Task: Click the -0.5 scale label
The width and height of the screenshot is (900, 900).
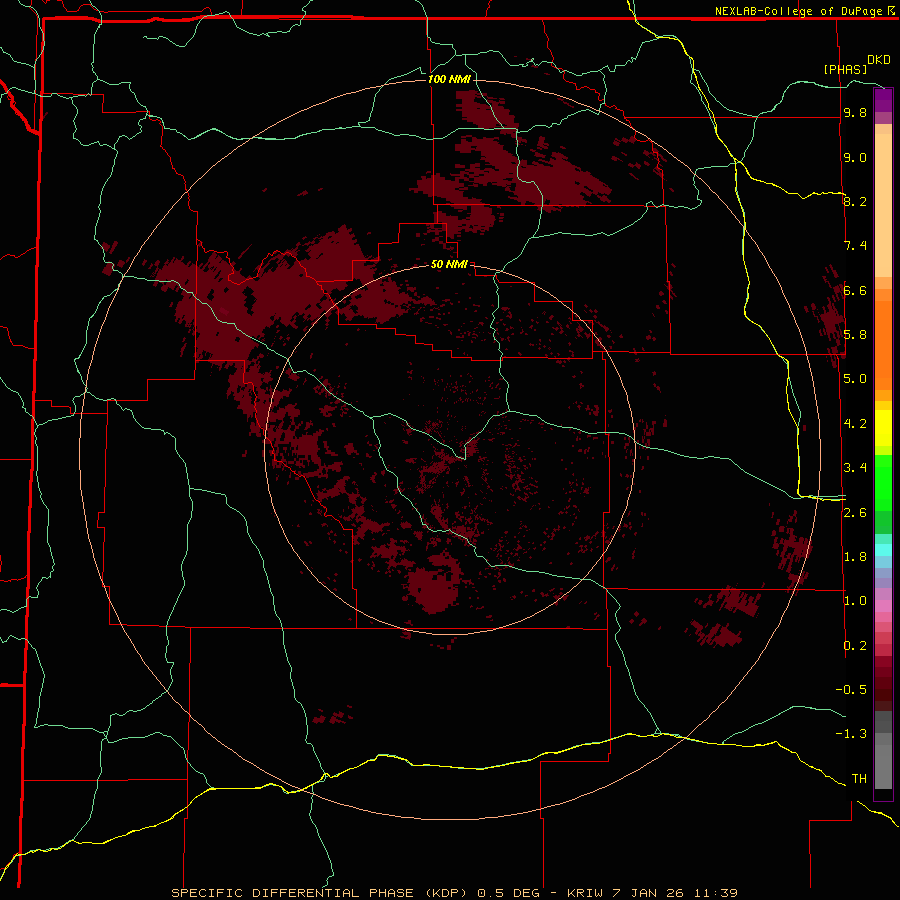Action: pyautogui.click(x=851, y=690)
